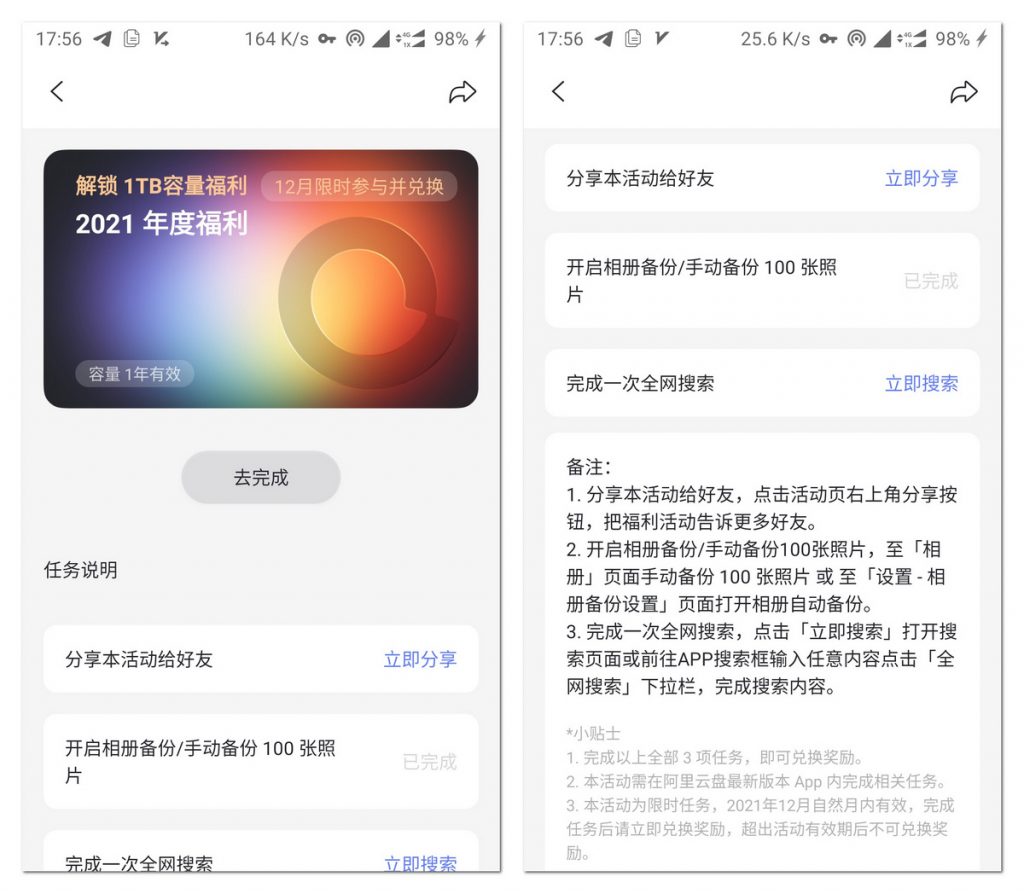Tap 立即分享 on the left screen

pyautogui.click(x=420, y=660)
